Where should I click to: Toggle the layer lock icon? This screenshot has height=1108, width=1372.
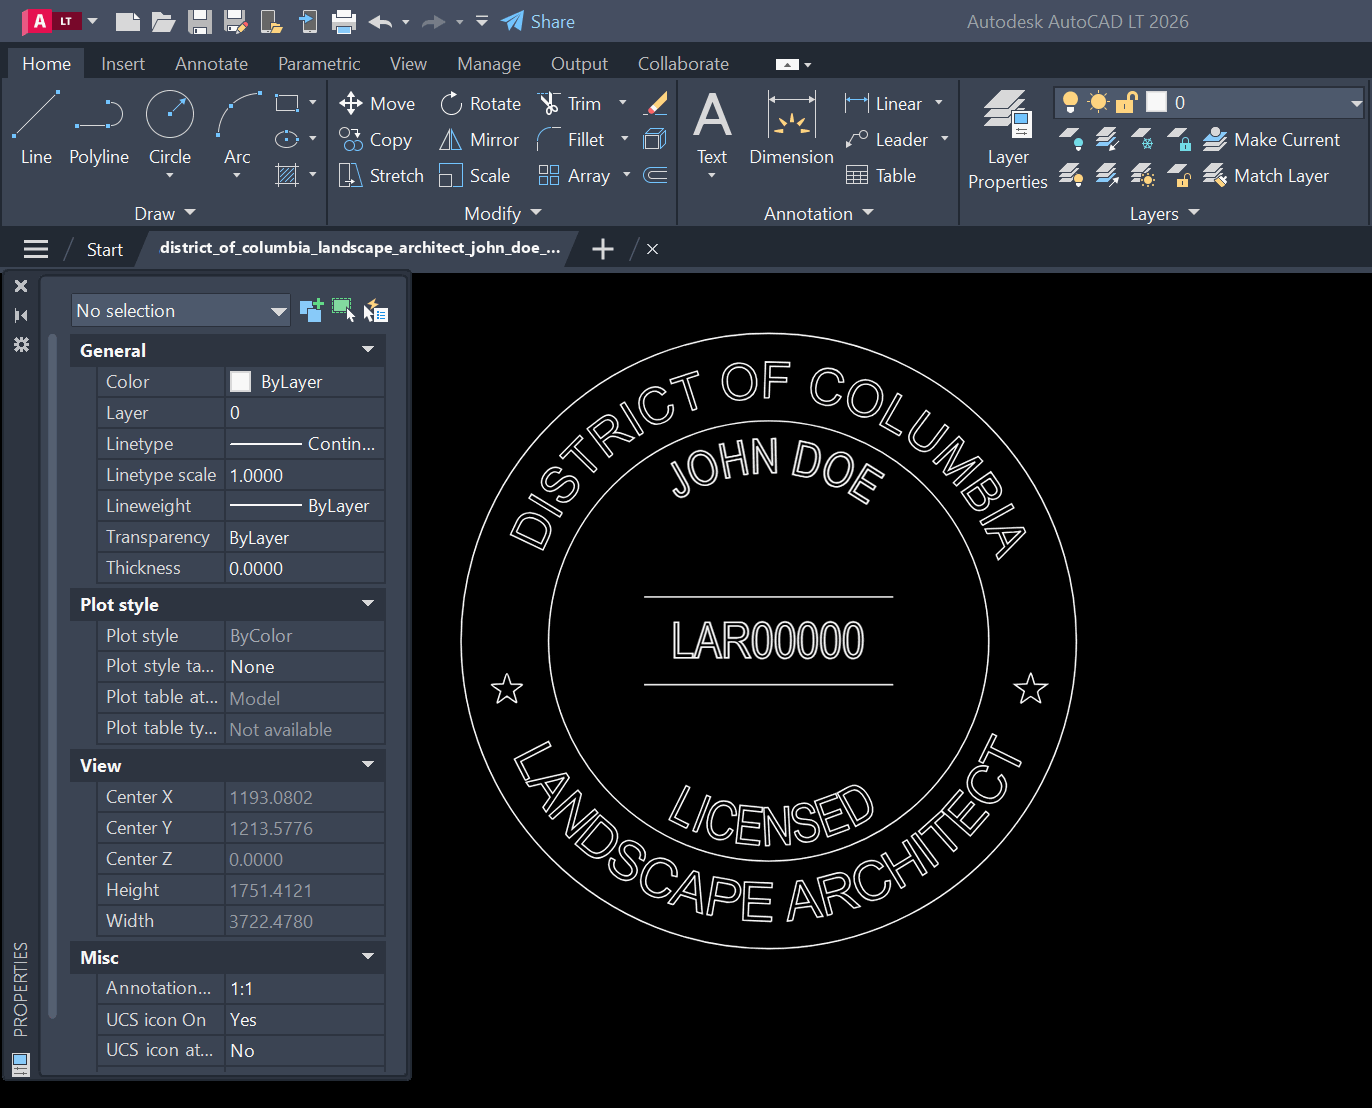pyautogui.click(x=1127, y=102)
